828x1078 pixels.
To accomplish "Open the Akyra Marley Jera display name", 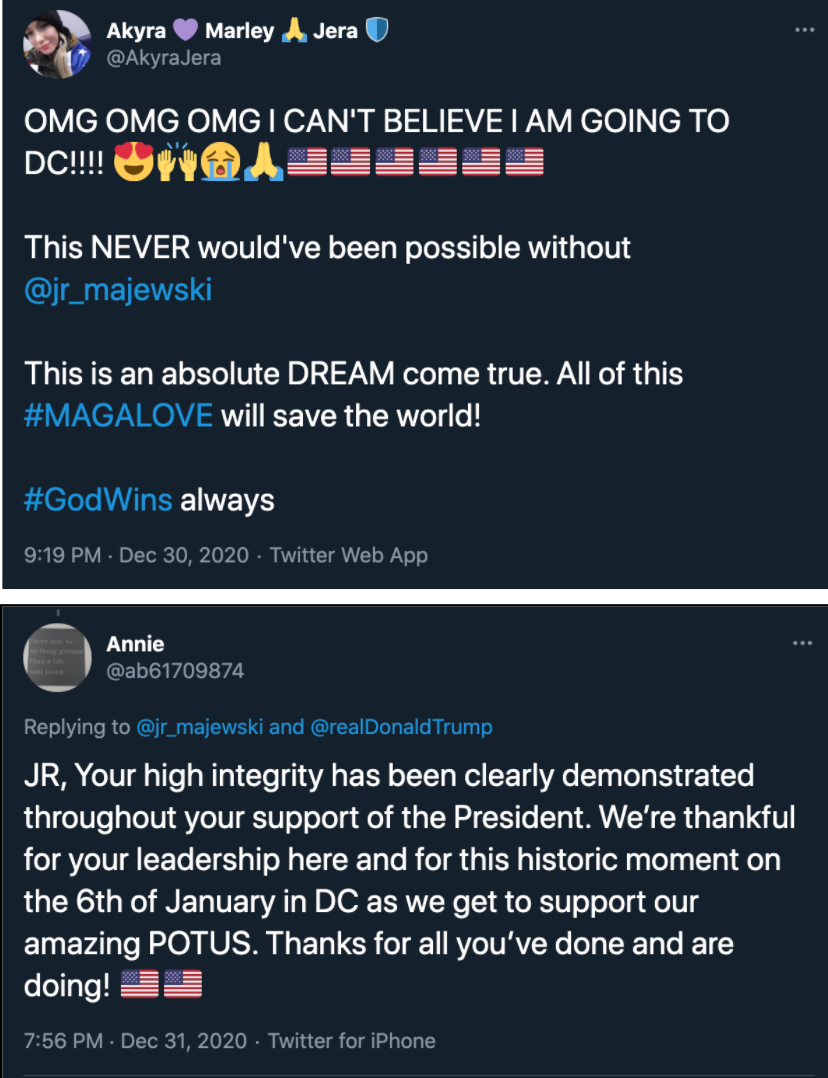I will click(x=232, y=31).
